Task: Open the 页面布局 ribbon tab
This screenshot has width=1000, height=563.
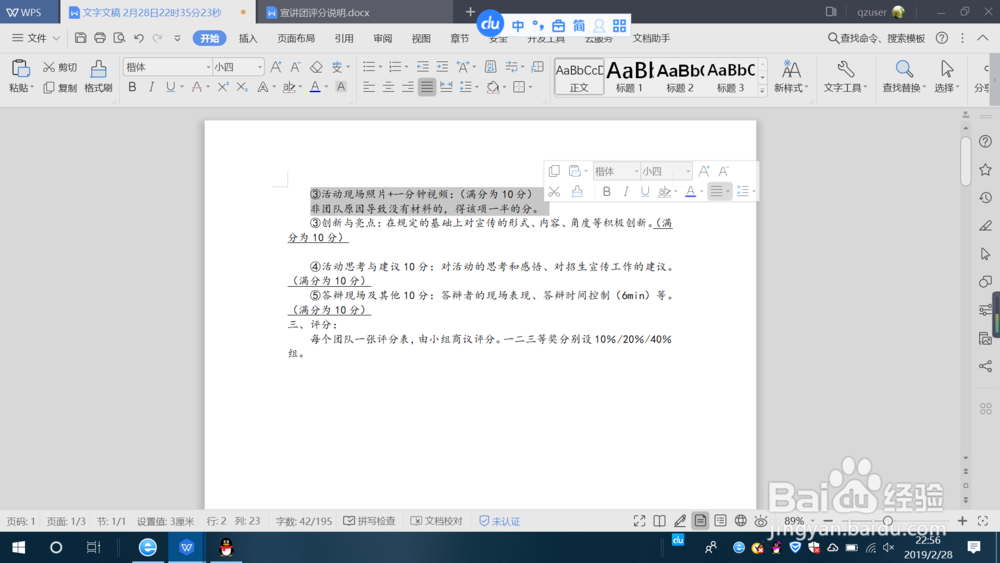Action: click(x=296, y=38)
